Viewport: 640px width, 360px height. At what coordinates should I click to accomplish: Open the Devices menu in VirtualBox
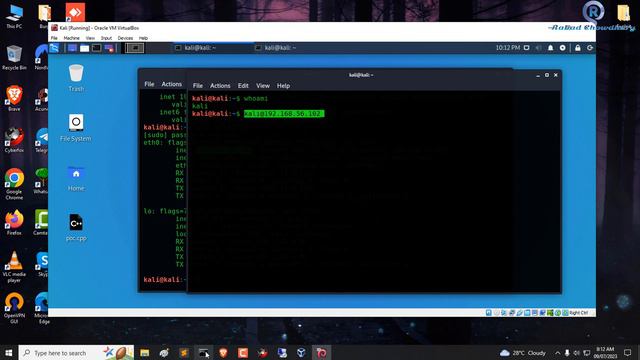[125, 38]
